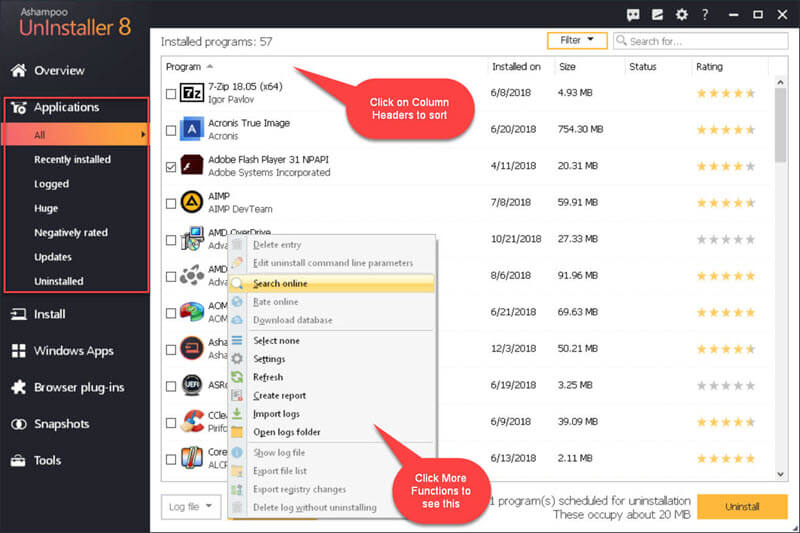
Task: Click the Acronis True Image icon
Action: [x=192, y=130]
